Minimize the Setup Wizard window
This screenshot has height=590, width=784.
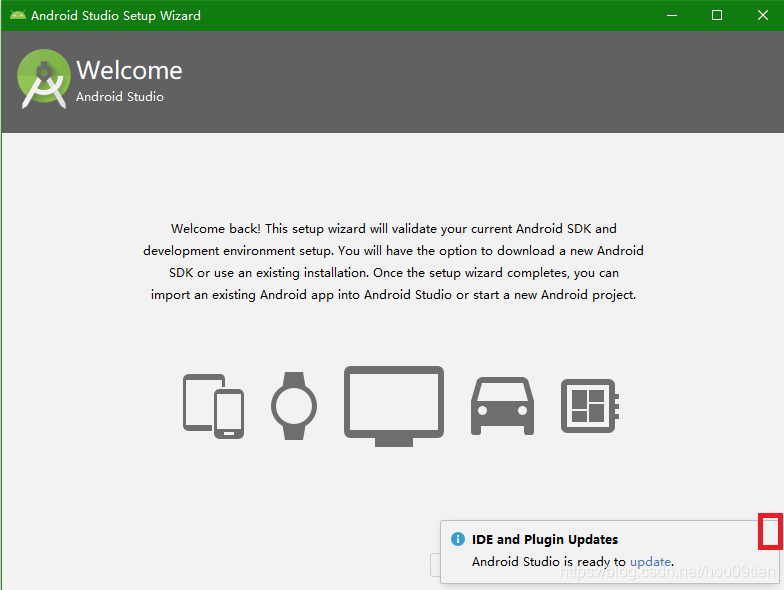[x=672, y=16]
